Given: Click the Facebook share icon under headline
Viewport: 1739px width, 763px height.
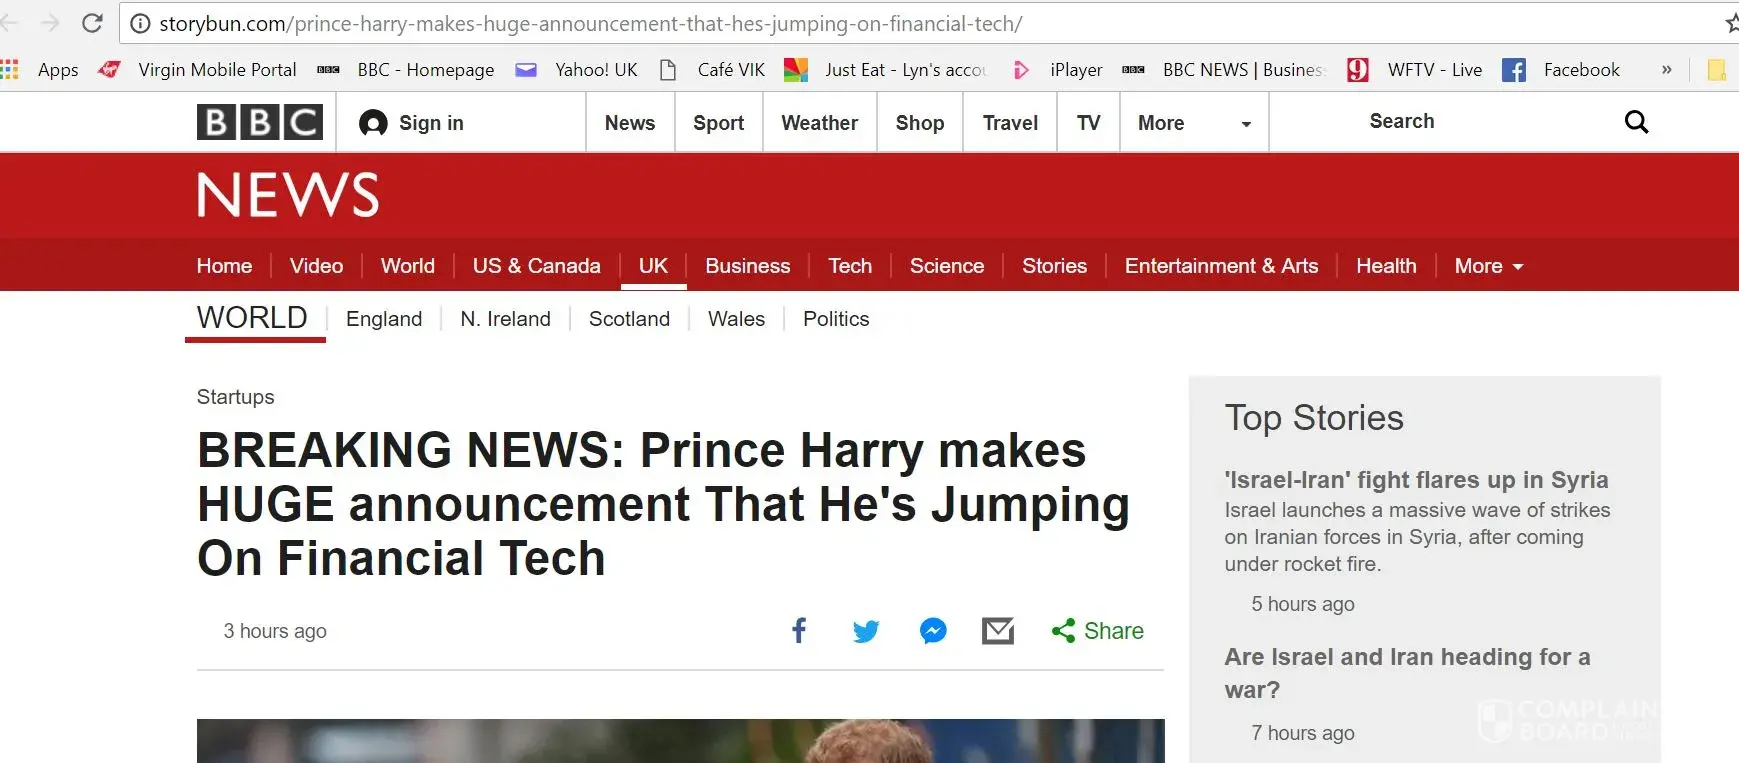Looking at the screenshot, I should tap(799, 631).
